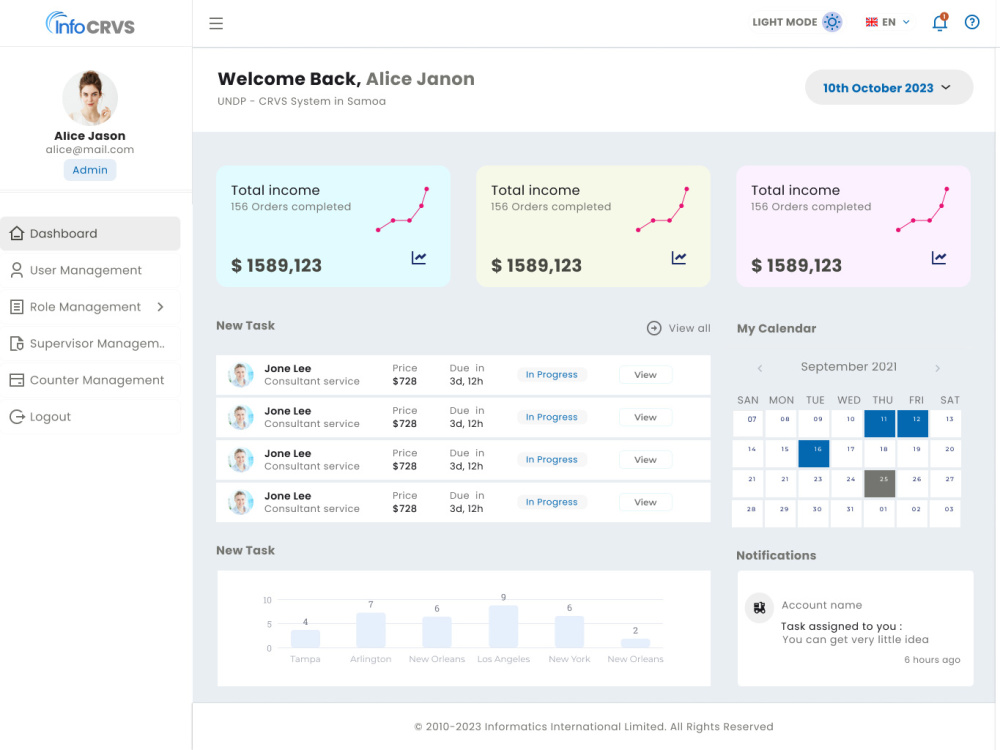1000x750 pixels.
Task: Click In Progress badge on first task row
Action: [552, 375]
